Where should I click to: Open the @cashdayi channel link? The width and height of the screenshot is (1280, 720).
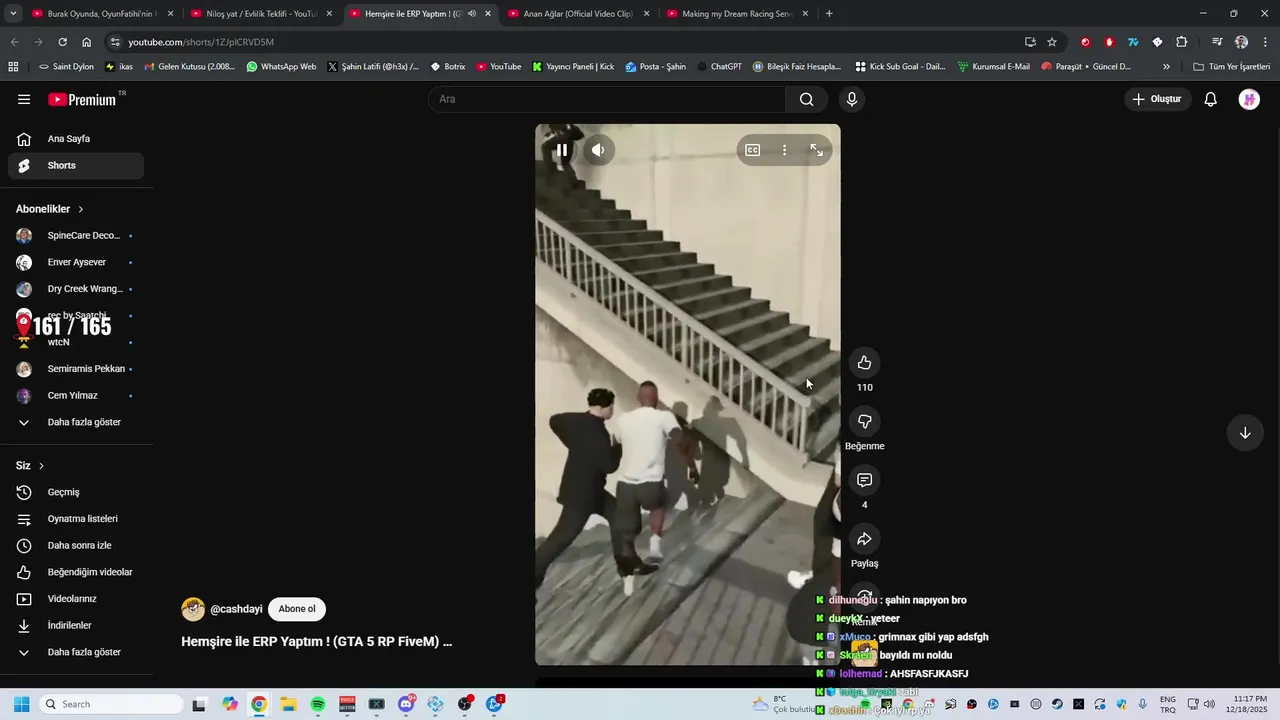tap(236, 609)
